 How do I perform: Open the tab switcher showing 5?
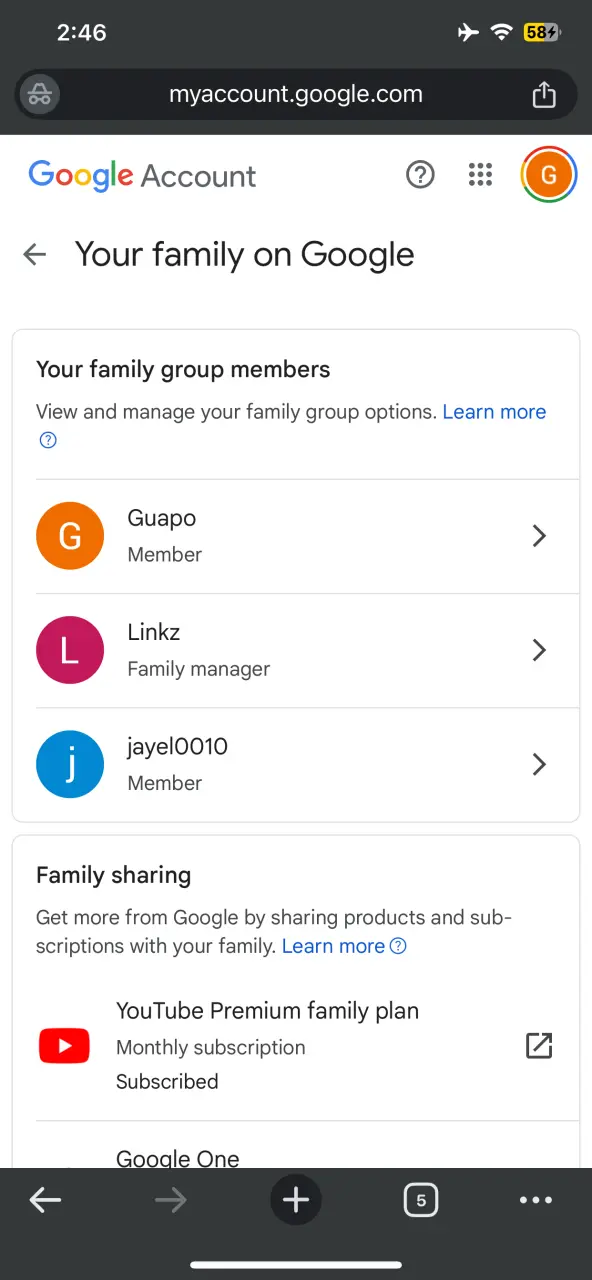[x=421, y=1200]
